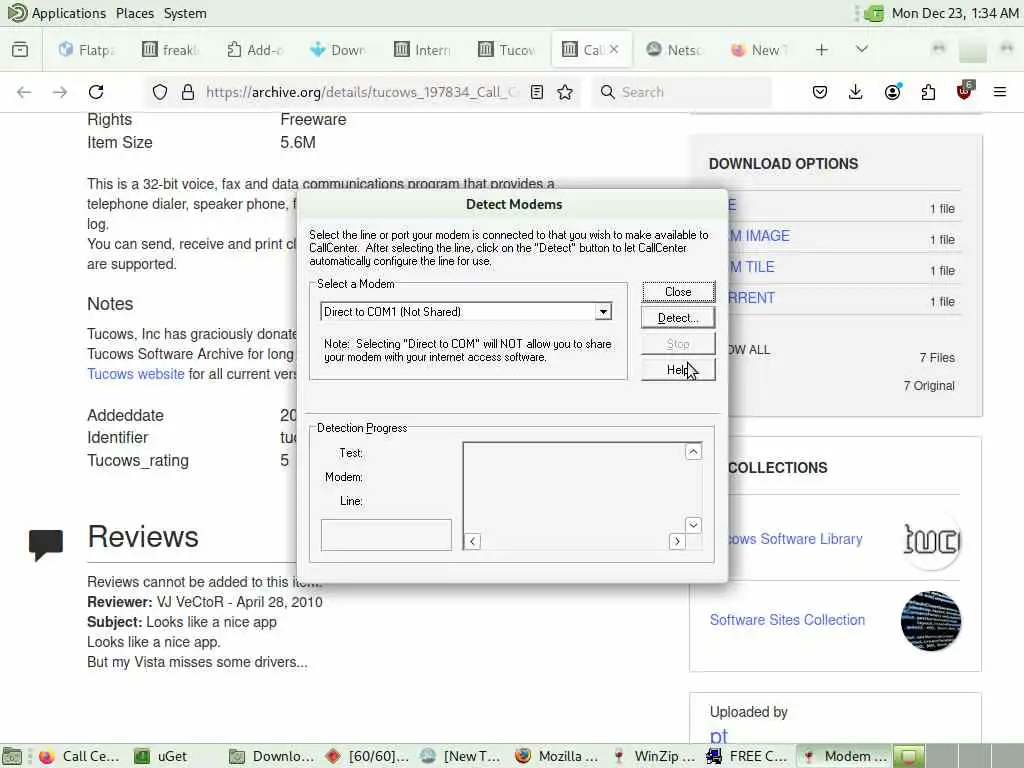The height and width of the screenshot is (768, 1024).
Task: Switch to the Flatpak tab
Action: click(x=87, y=50)
